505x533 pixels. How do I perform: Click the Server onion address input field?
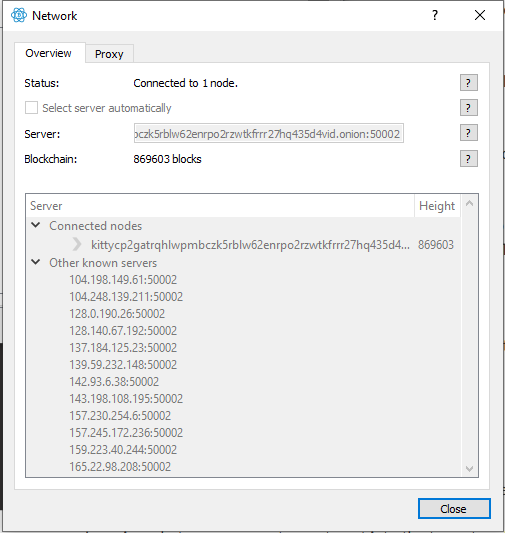[269, 134]
